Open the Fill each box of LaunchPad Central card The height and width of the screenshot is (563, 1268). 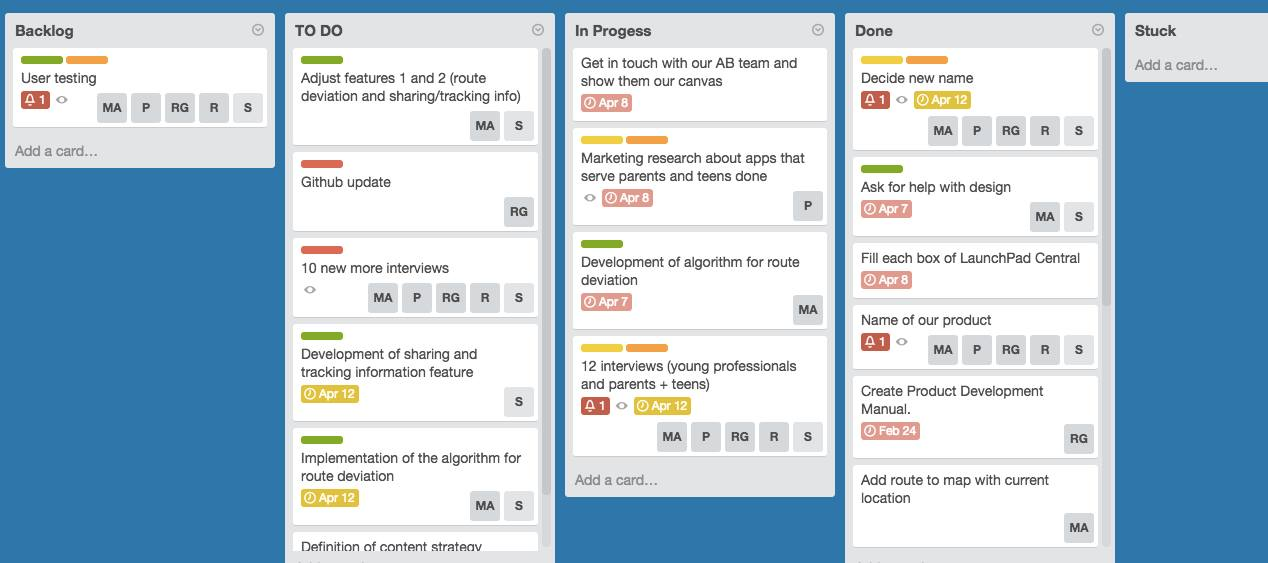pyautogui.click(x=975, y=270)
